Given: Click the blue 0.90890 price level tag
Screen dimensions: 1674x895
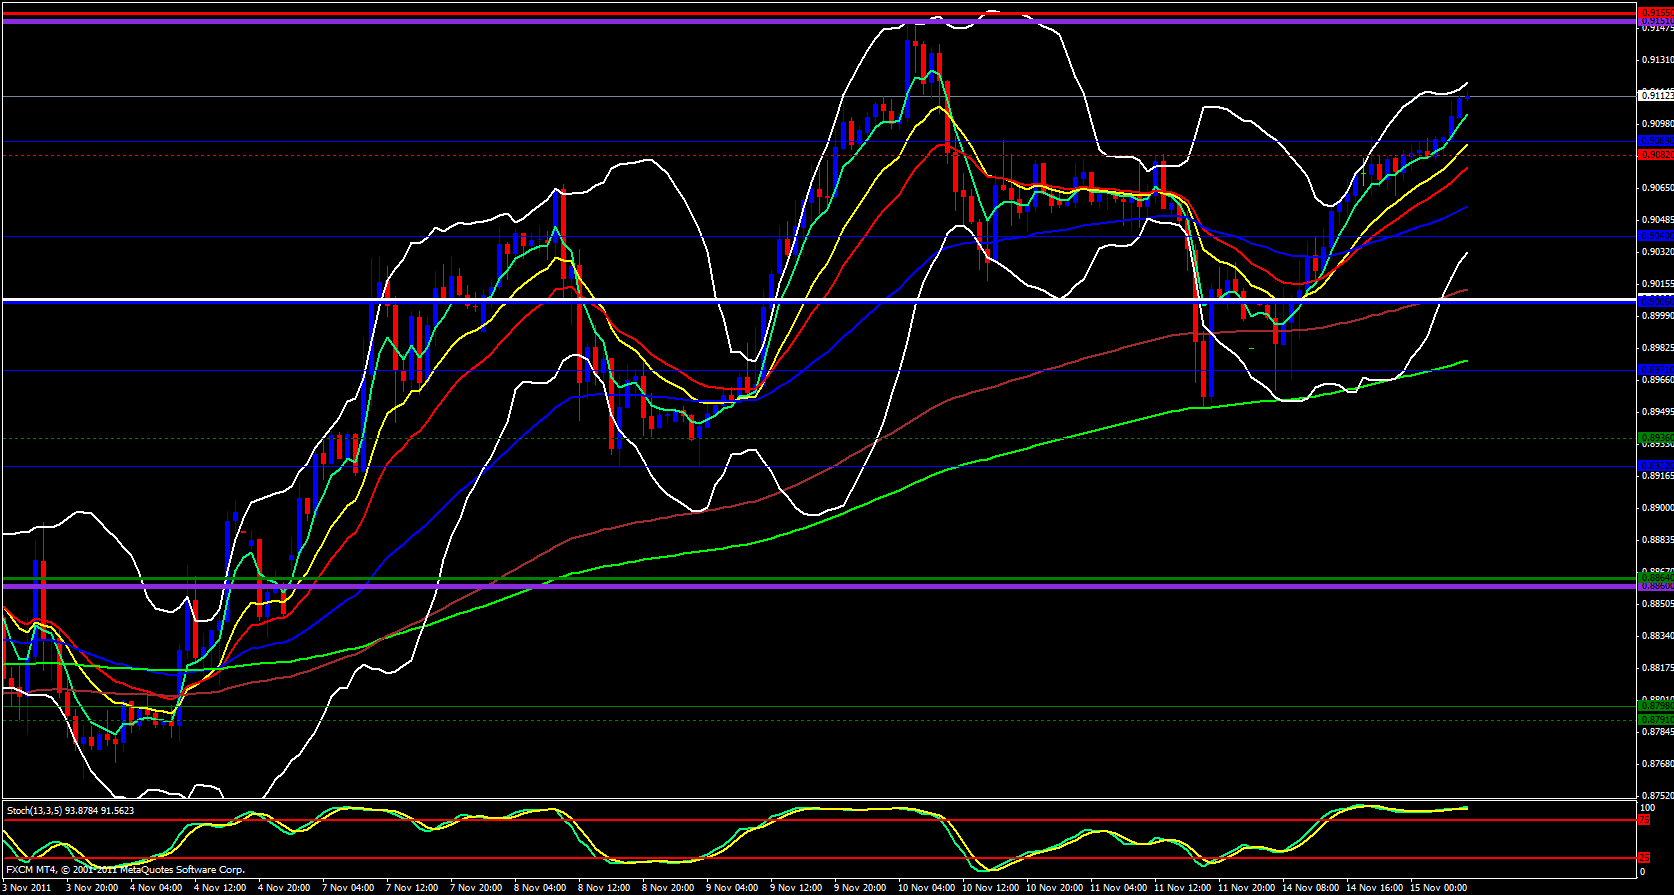Looking at the screenshot, I should (1654, 141).
